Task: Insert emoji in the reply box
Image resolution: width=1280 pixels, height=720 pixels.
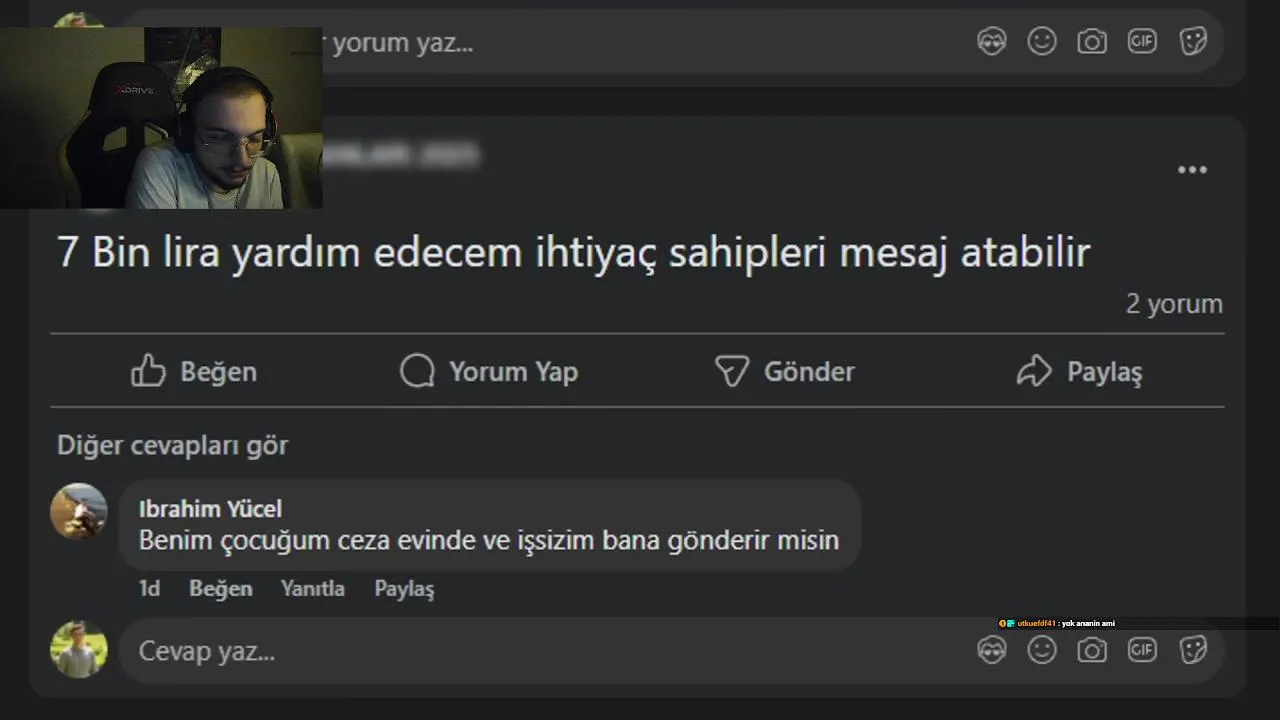Action: click(x=1042, y=650)
